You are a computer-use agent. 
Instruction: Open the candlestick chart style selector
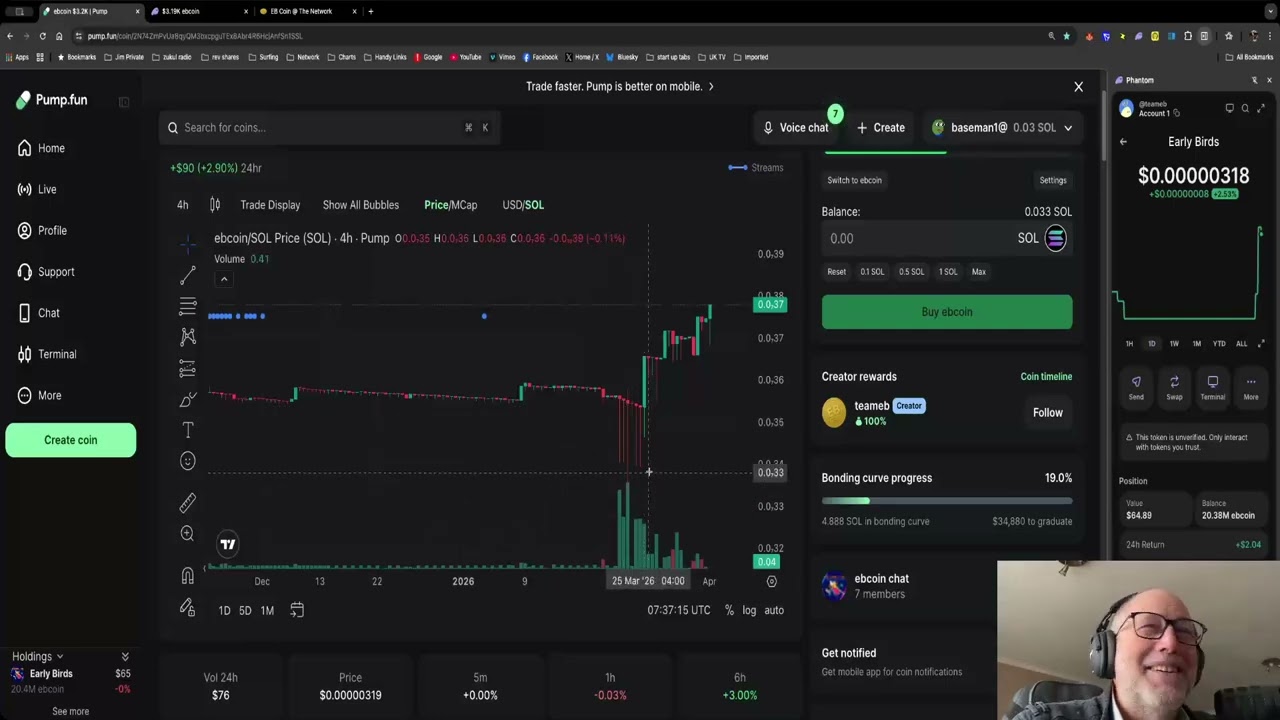tap(215, 205)
